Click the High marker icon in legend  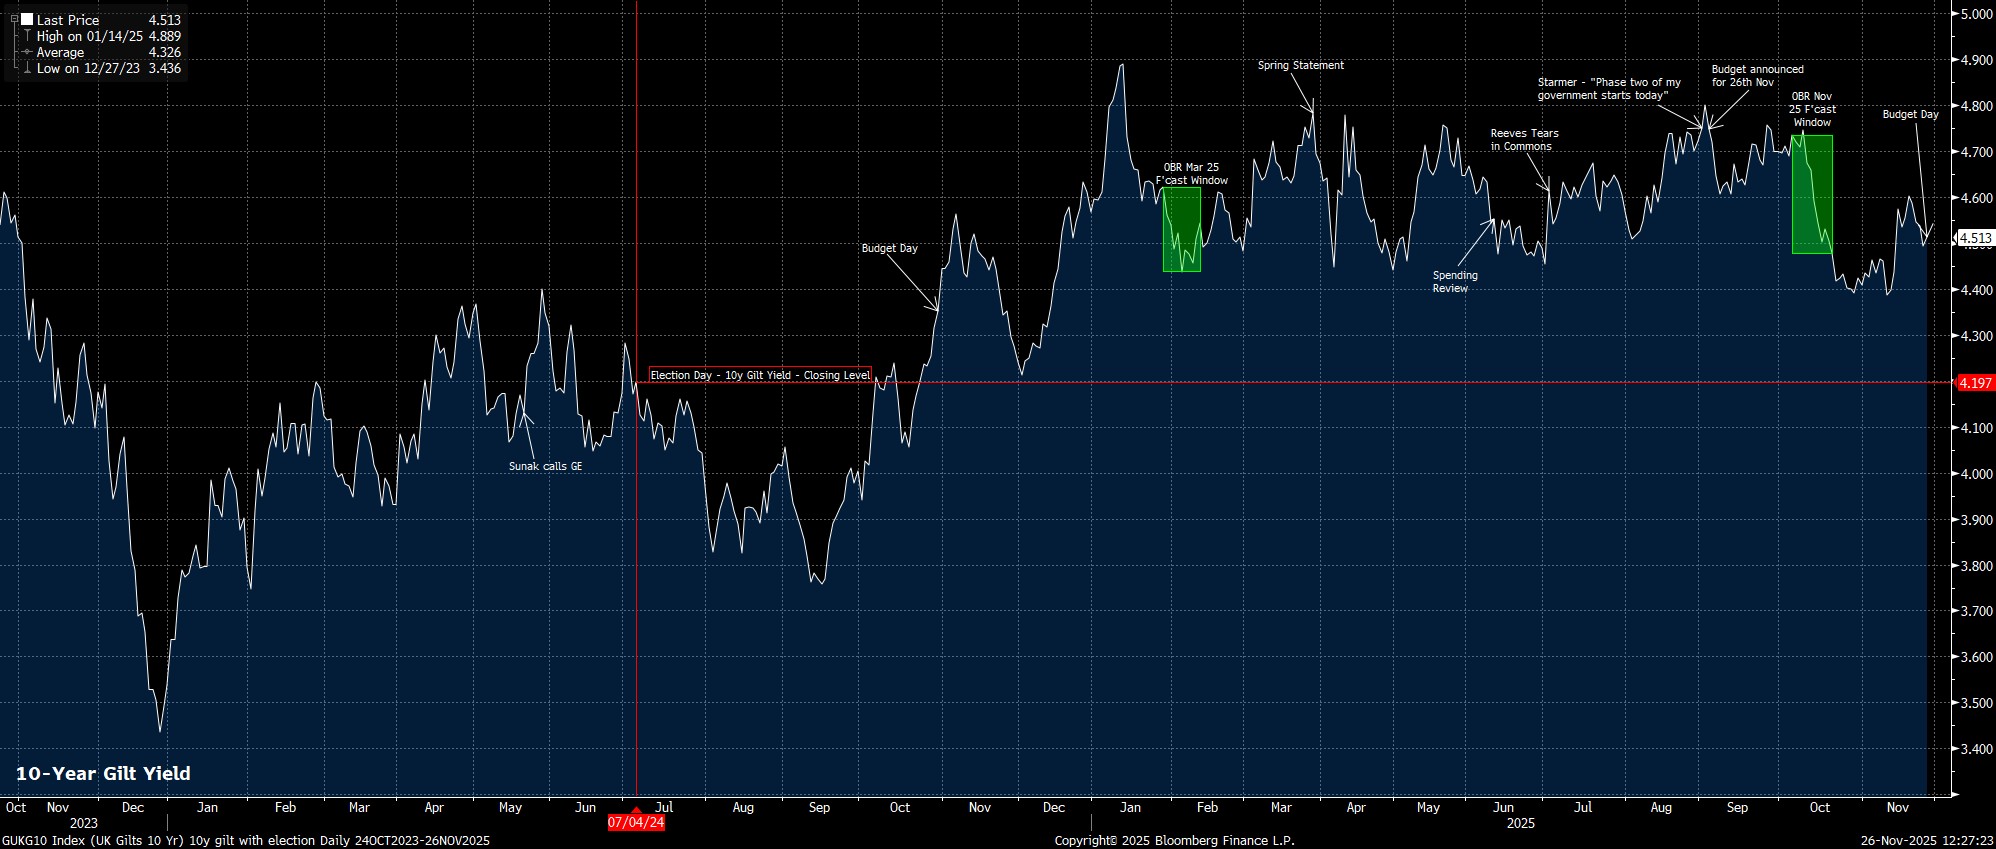[26, 36]
